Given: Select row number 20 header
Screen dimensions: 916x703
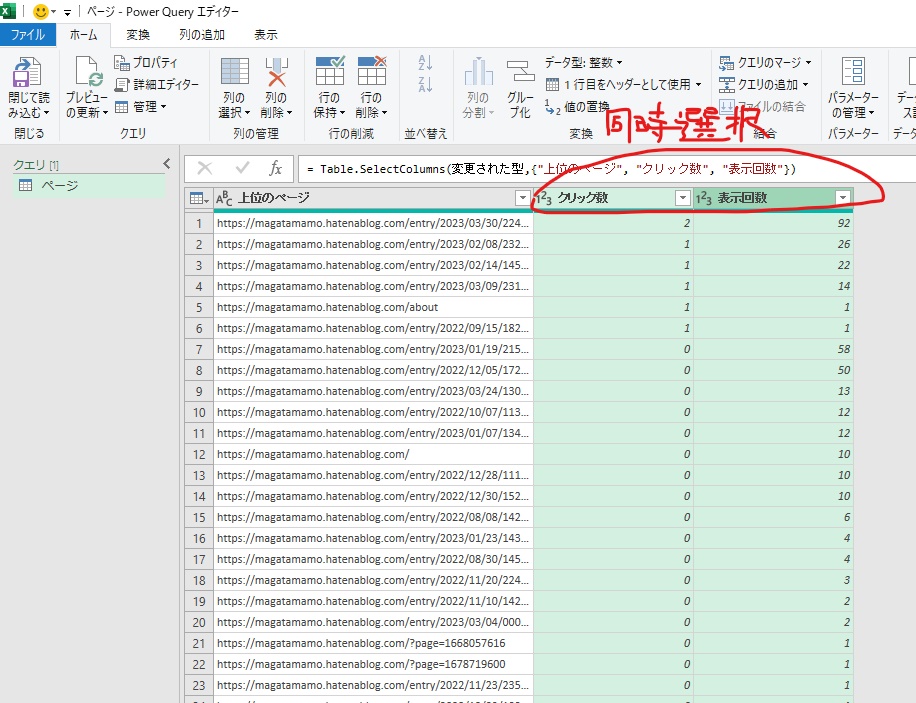Looking at the screenshot, I should [x=199, y=623].
